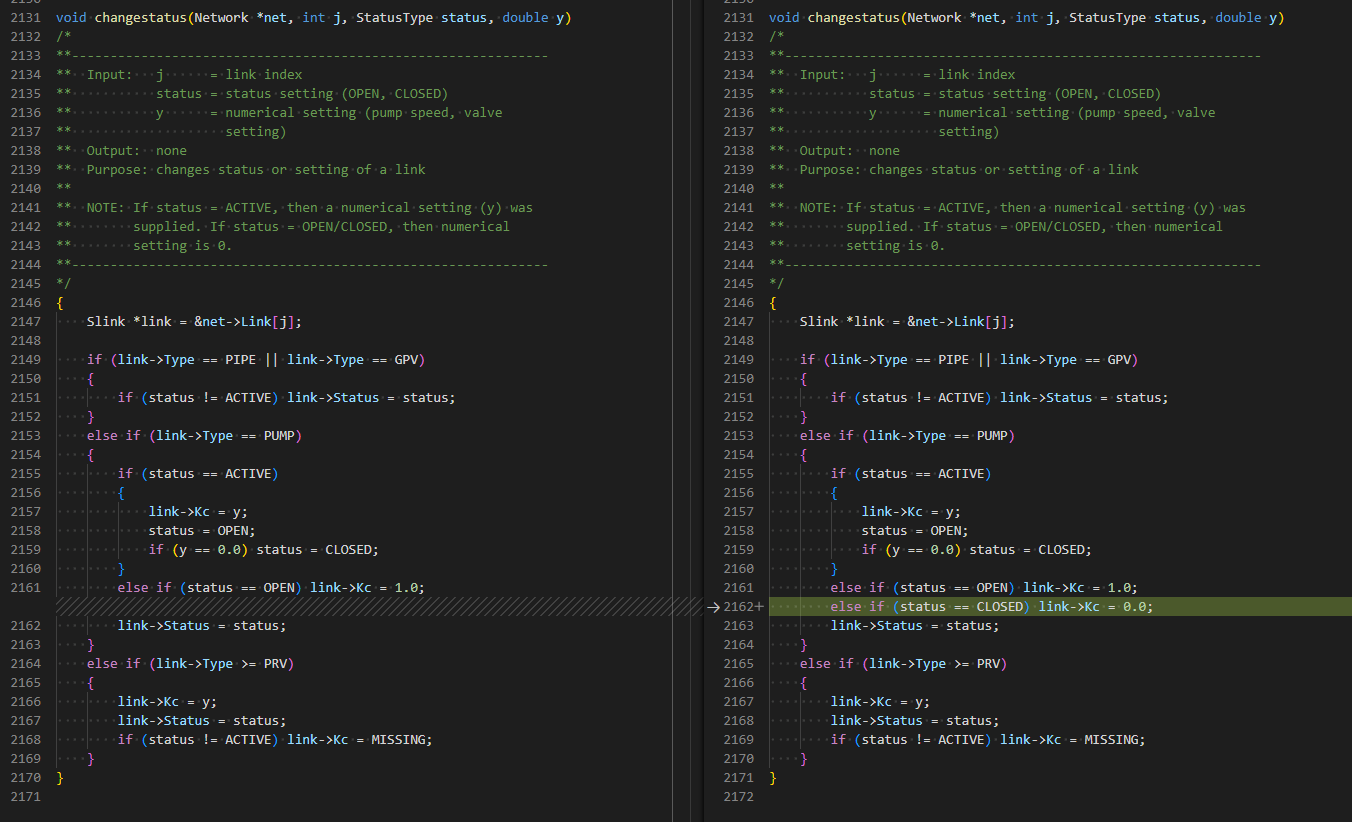Click line number 2131 in left pane
1352x822 pixels.
coord(25,18)
